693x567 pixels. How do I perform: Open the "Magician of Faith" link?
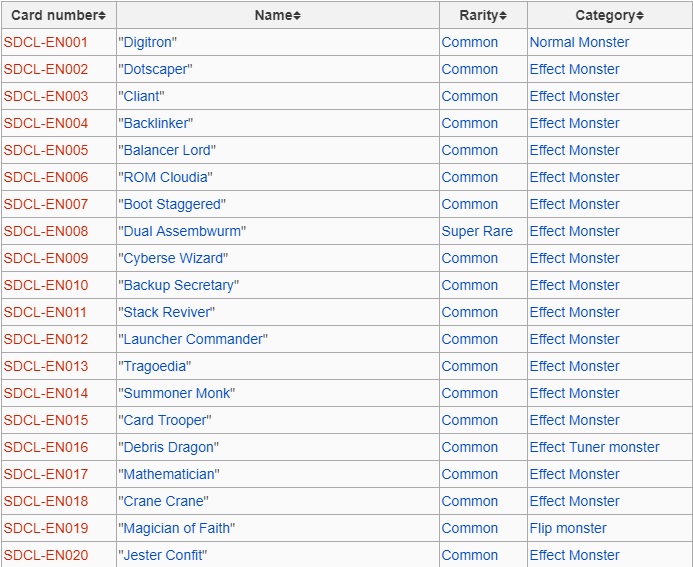179,528
